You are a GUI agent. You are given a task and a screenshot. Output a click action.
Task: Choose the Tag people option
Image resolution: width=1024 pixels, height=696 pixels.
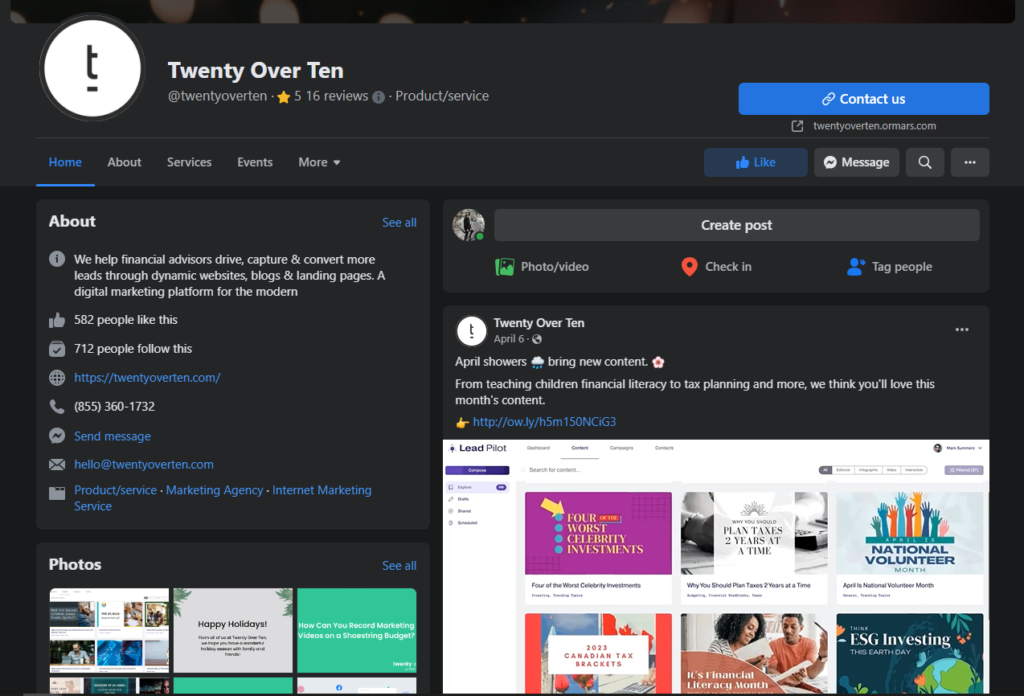click(x=889, y=267)
